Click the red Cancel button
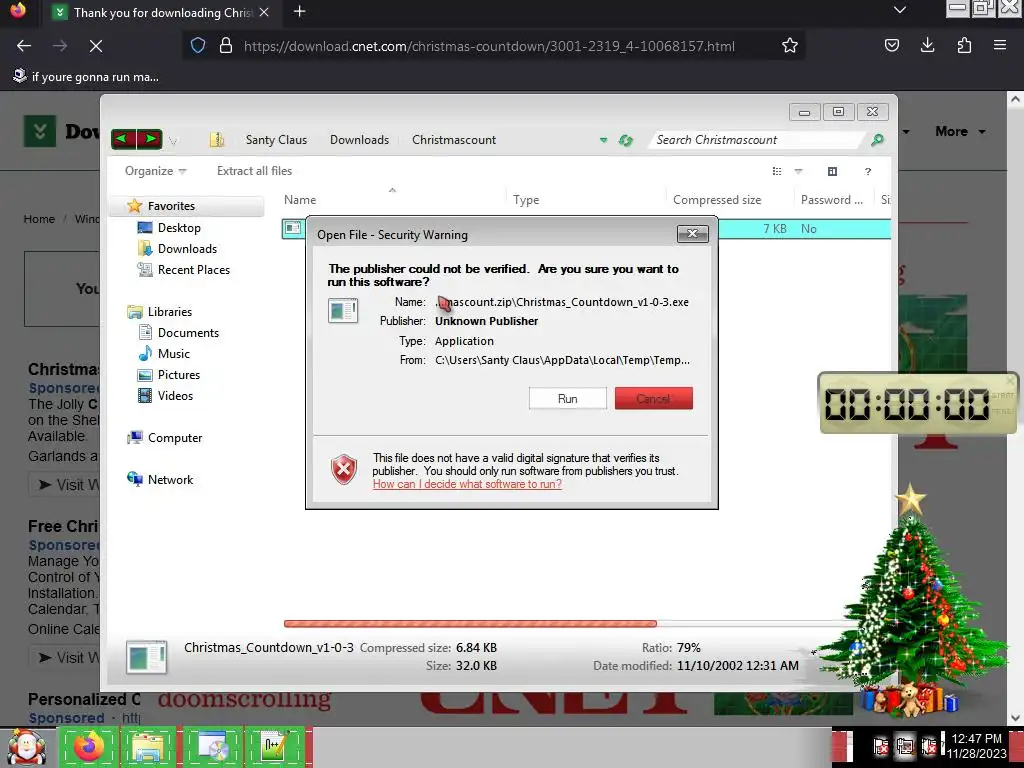 click(x=653, y=398)
